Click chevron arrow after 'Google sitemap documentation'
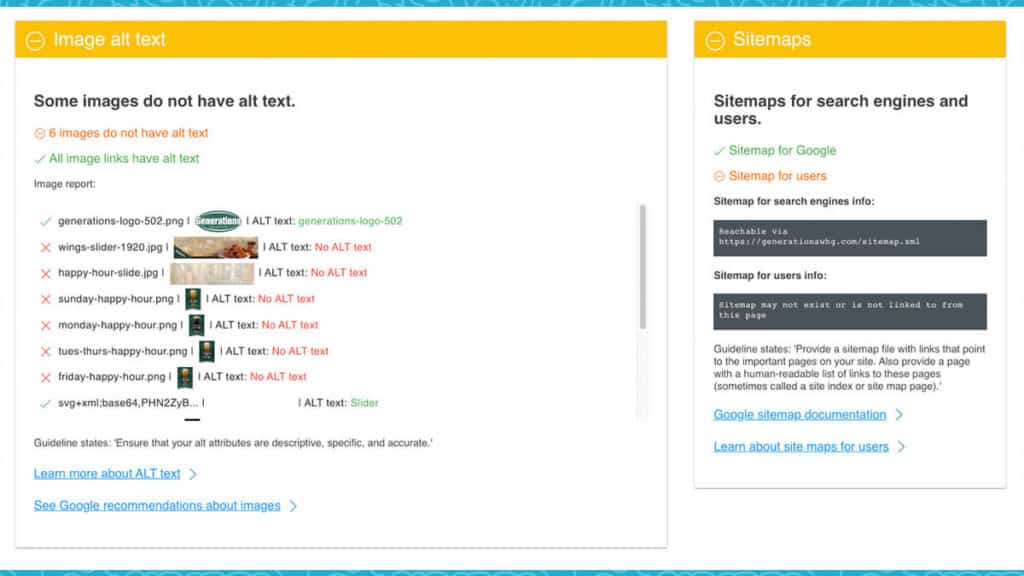1024x576 pixels. pyautogui.click(x=899, y=415)
